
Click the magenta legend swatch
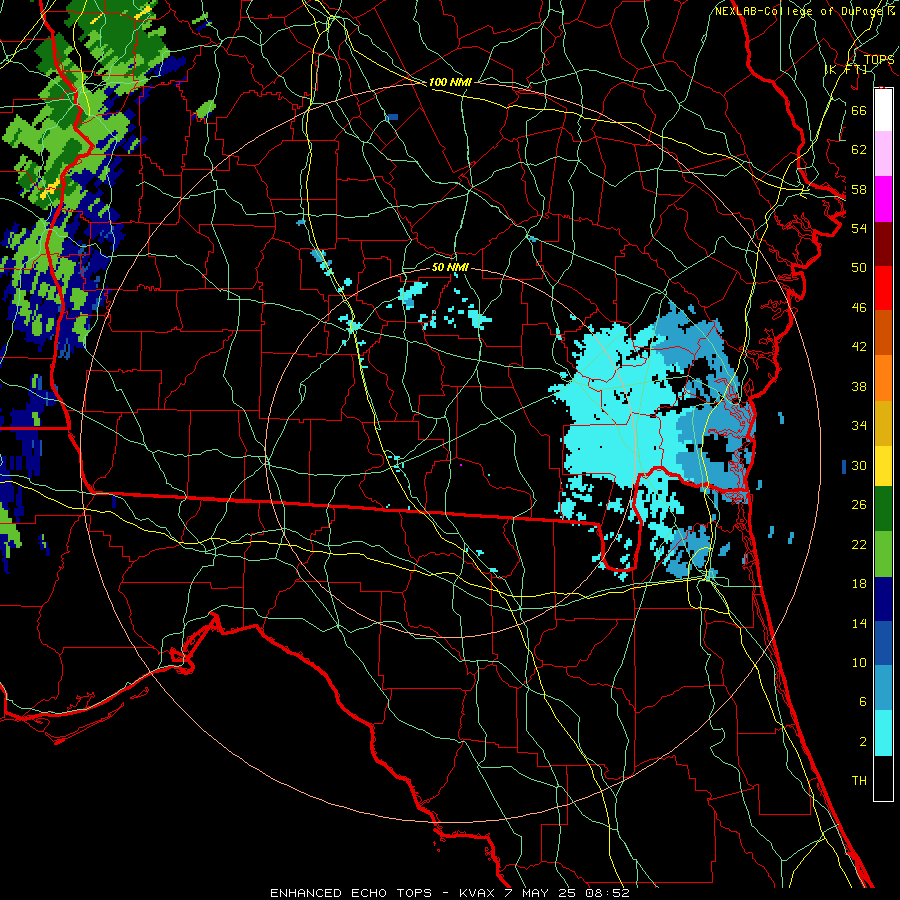coord(883,199)
